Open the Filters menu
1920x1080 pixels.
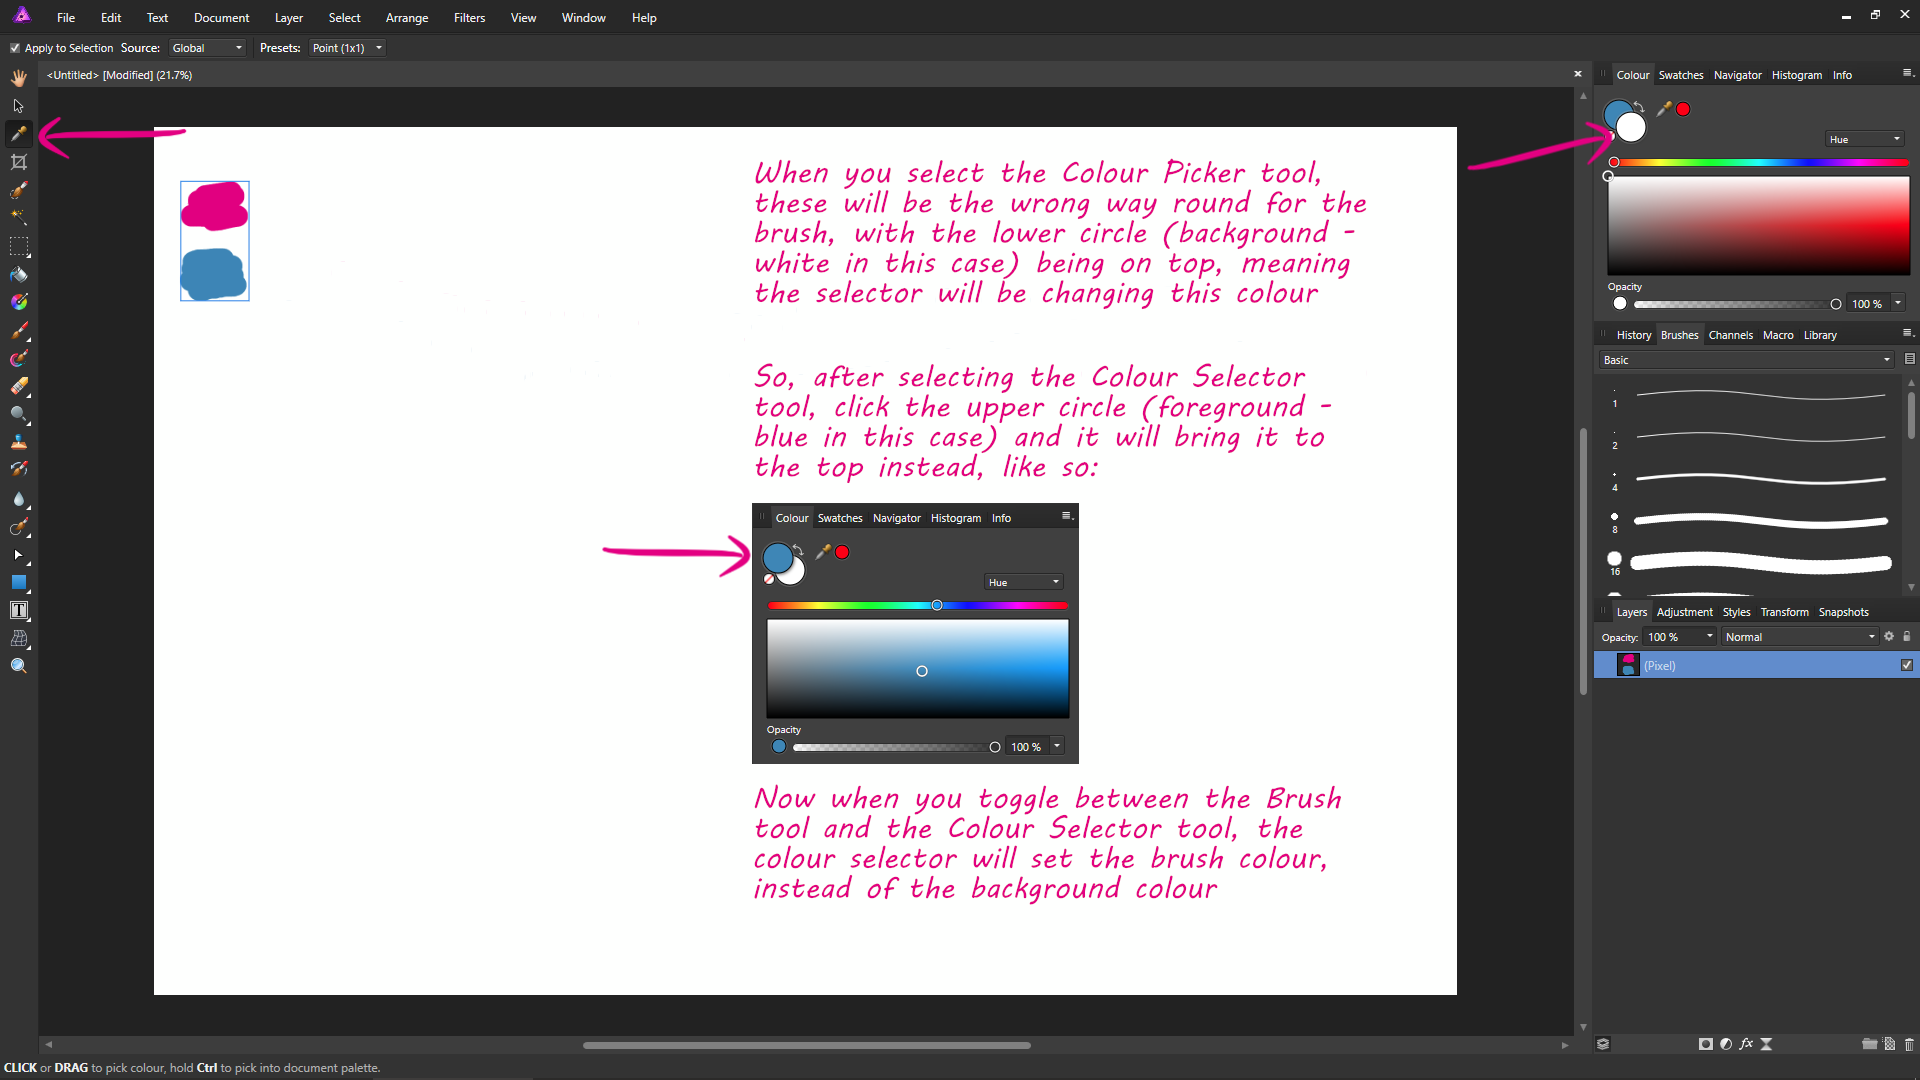tap(468, 17)
